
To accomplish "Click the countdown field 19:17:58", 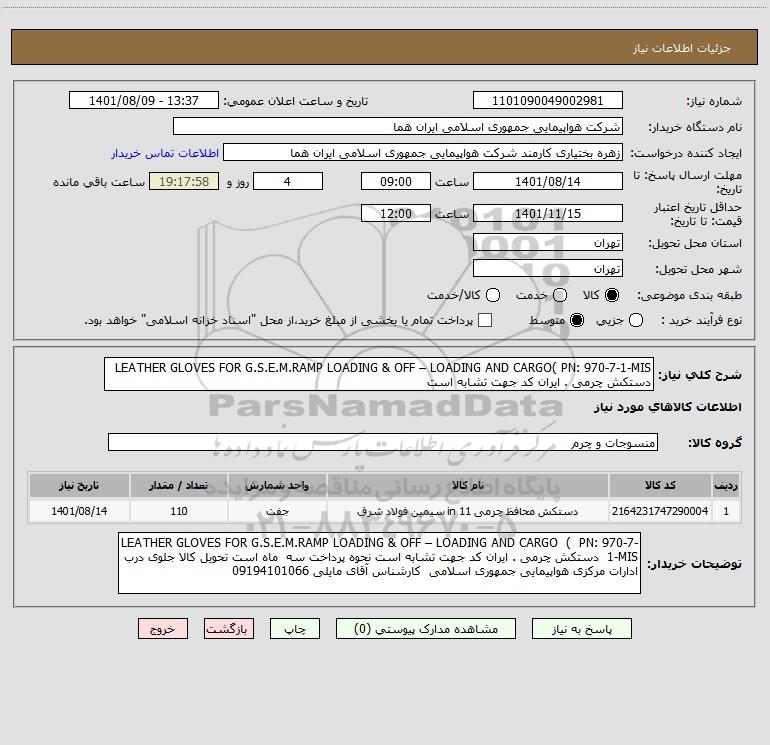I will coord(184,181).
